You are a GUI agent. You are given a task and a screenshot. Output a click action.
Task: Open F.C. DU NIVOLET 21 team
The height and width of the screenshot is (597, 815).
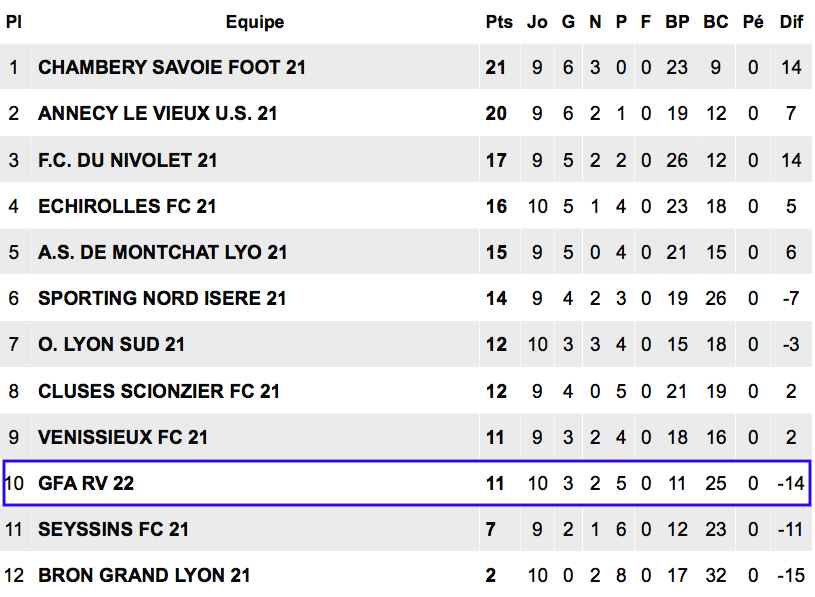[x=127, y=160]
